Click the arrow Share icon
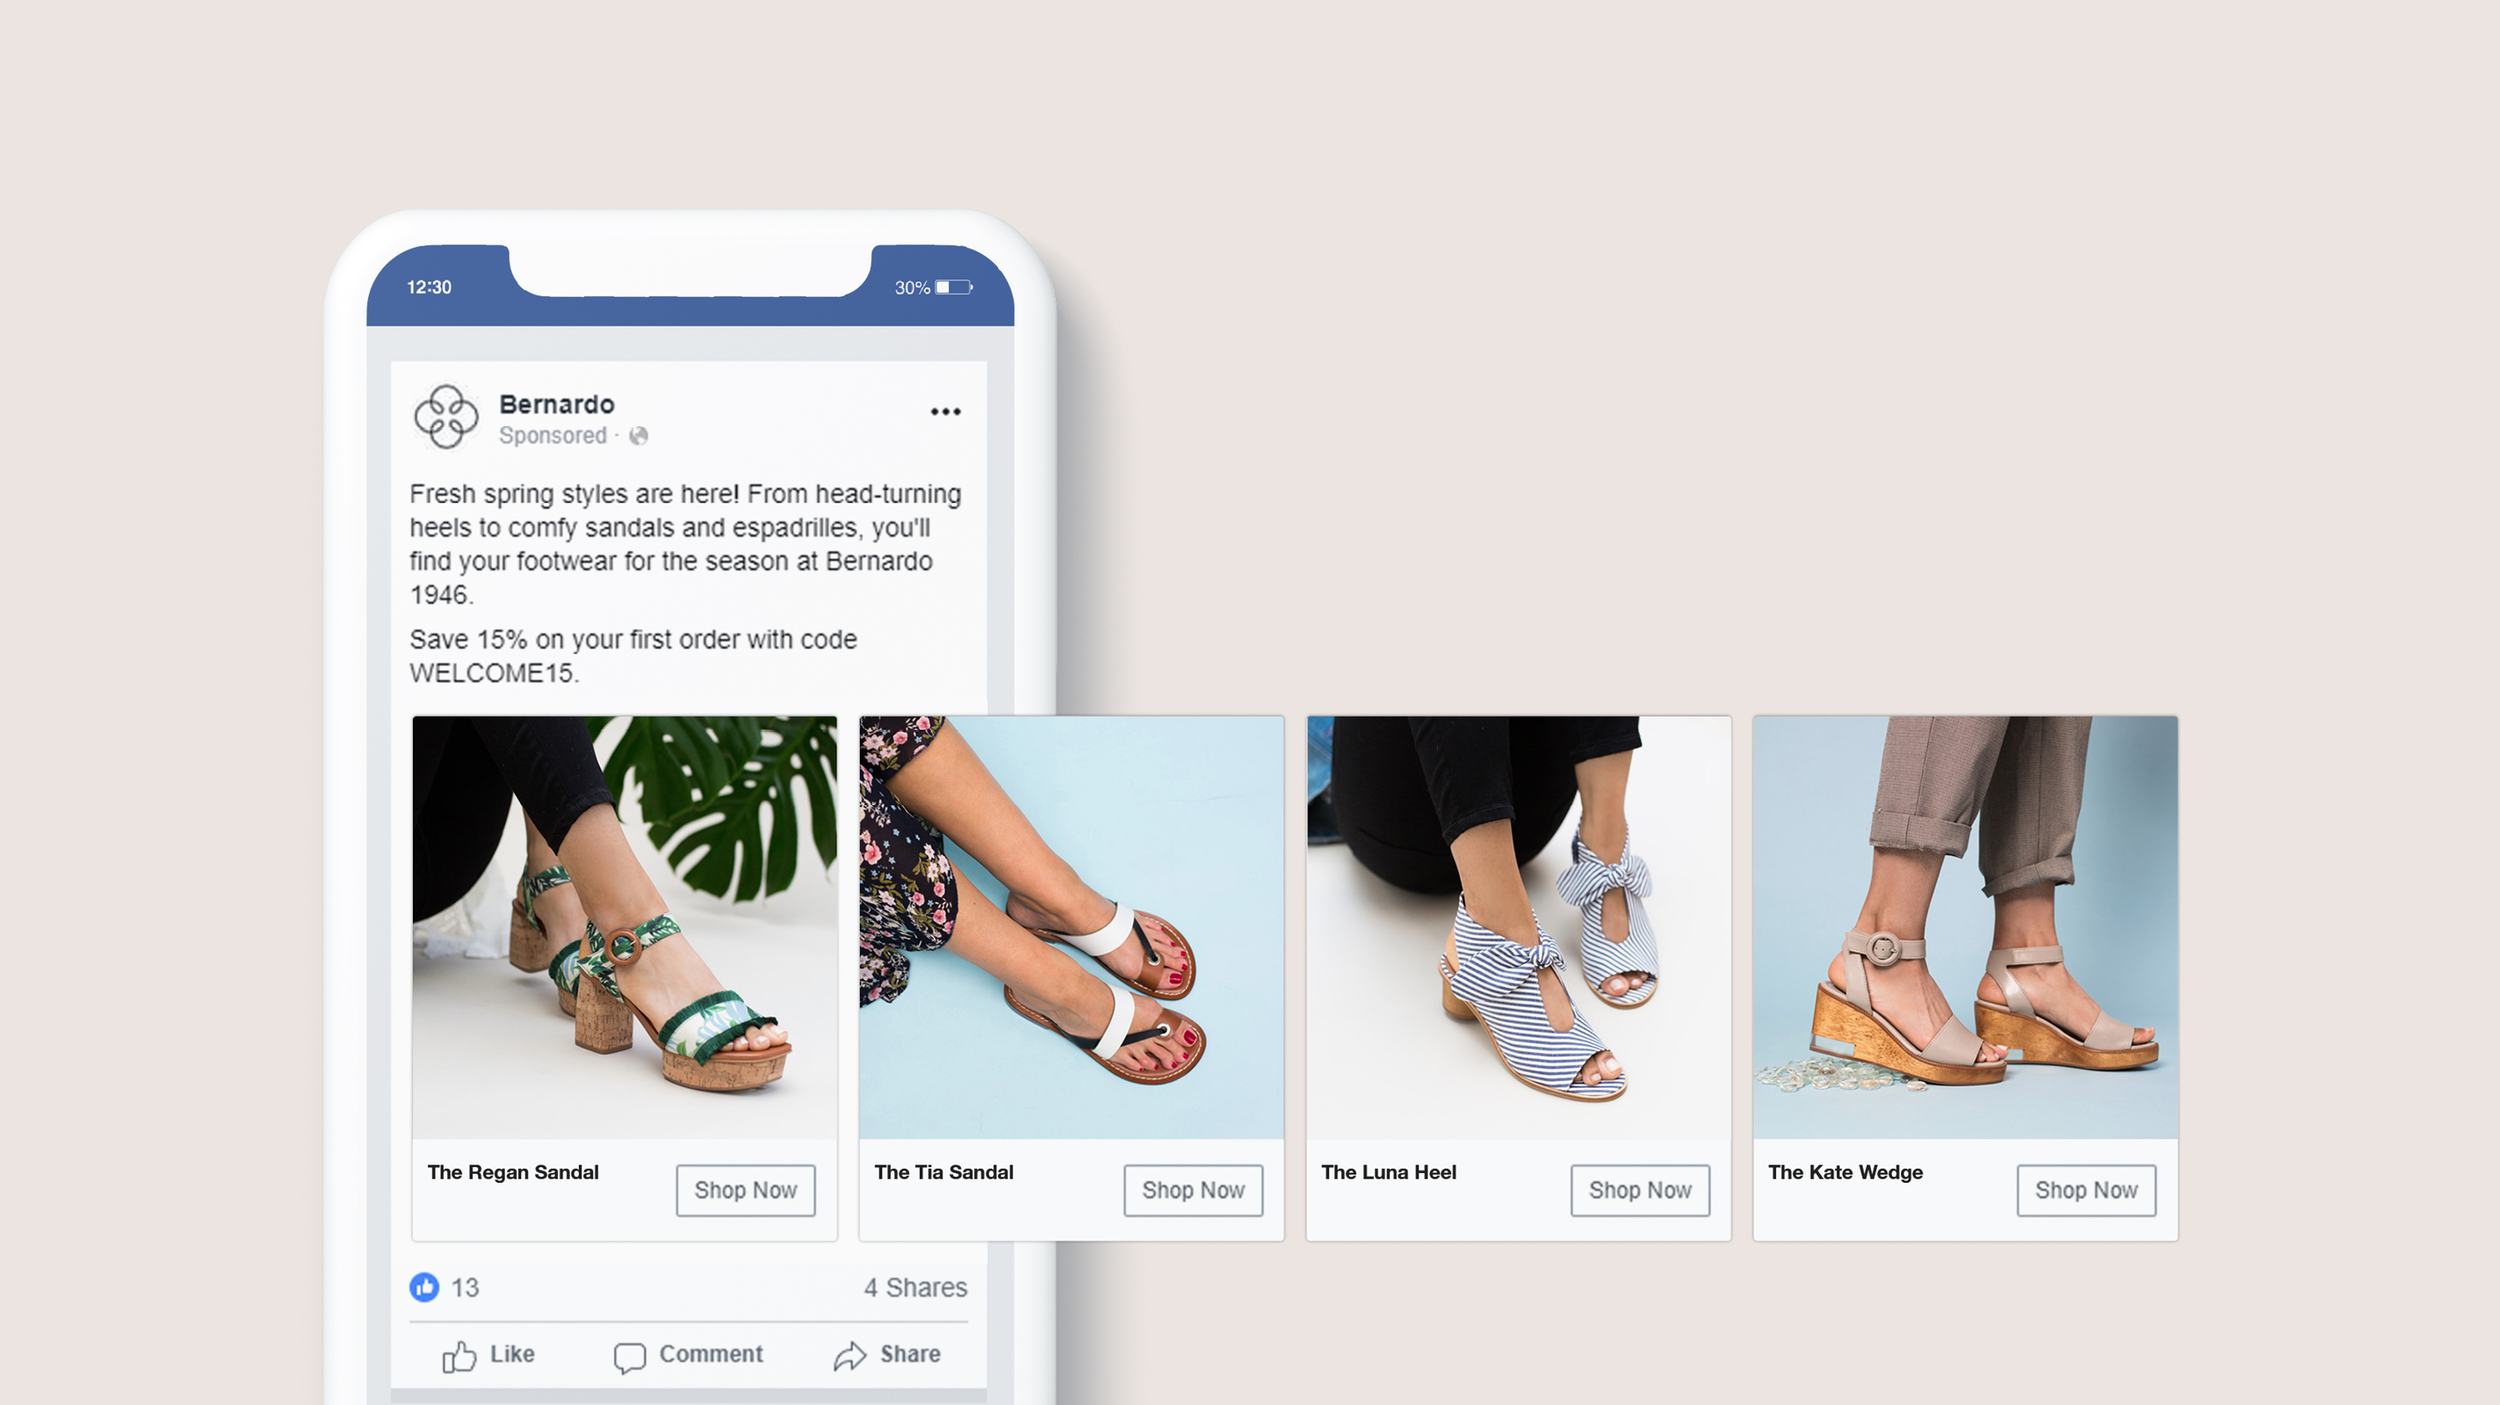The image size is (2500, 1405). [850, 1356]
